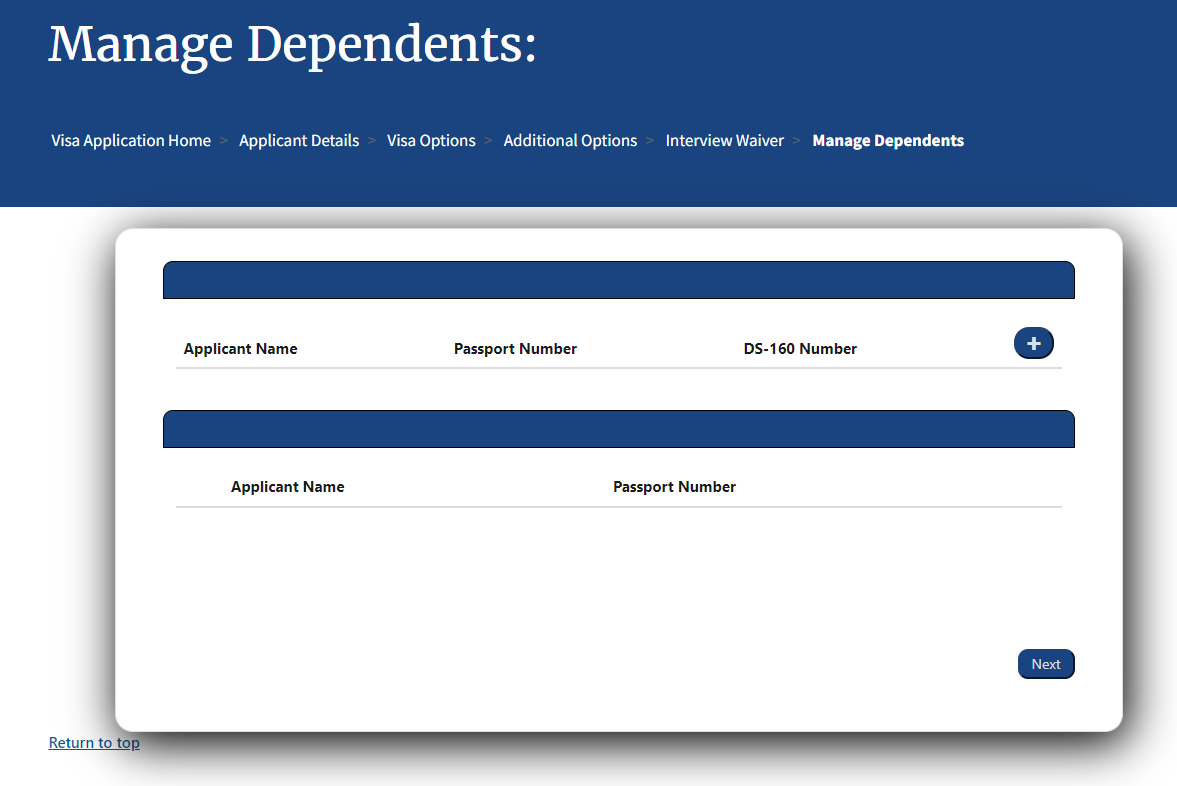This screenshot has width=1177, height=786.
Task: Open the Interview Waiver breadcrumb step
Action: click(x=724, y=140)
